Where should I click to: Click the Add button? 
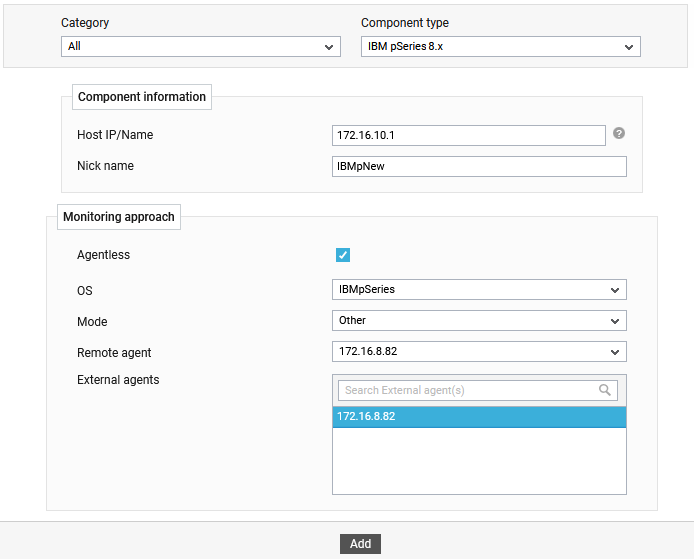[x=360, y=544]
